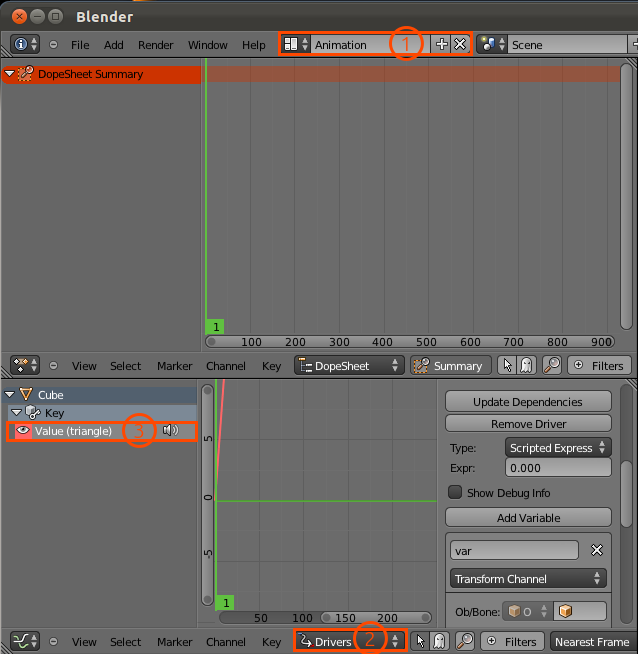
Task: Open the Transform Channel variable type dropdown
Action: tap(528, 579)
